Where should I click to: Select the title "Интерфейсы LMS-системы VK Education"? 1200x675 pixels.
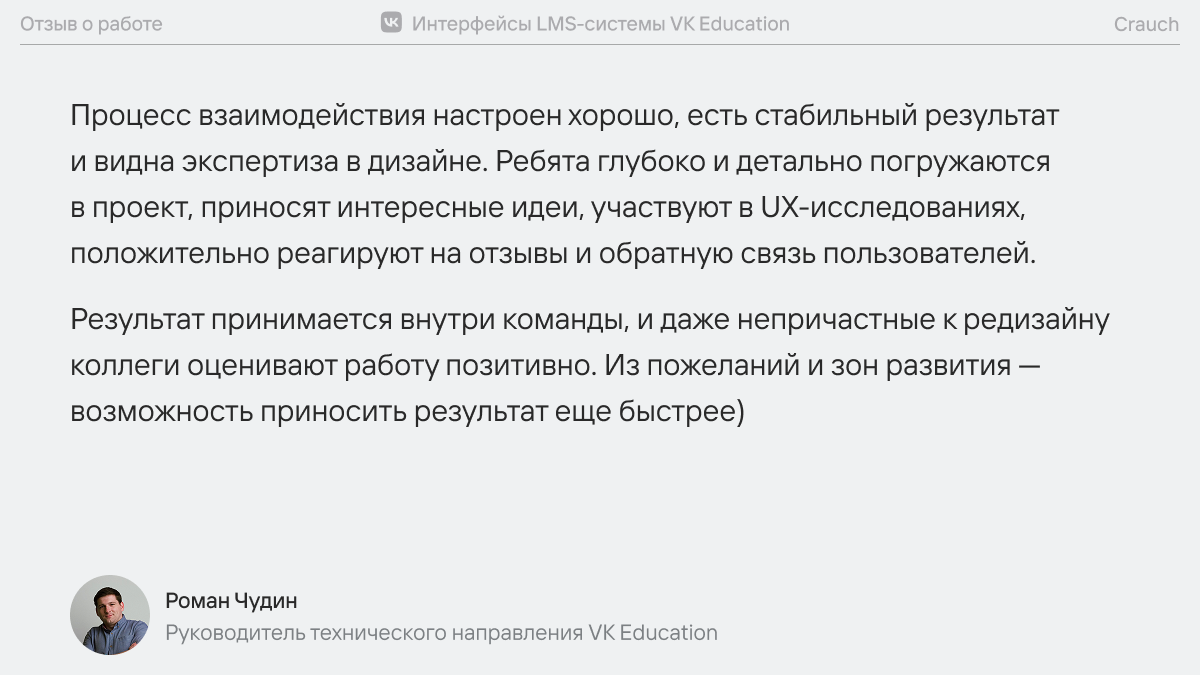coord(601,24)
